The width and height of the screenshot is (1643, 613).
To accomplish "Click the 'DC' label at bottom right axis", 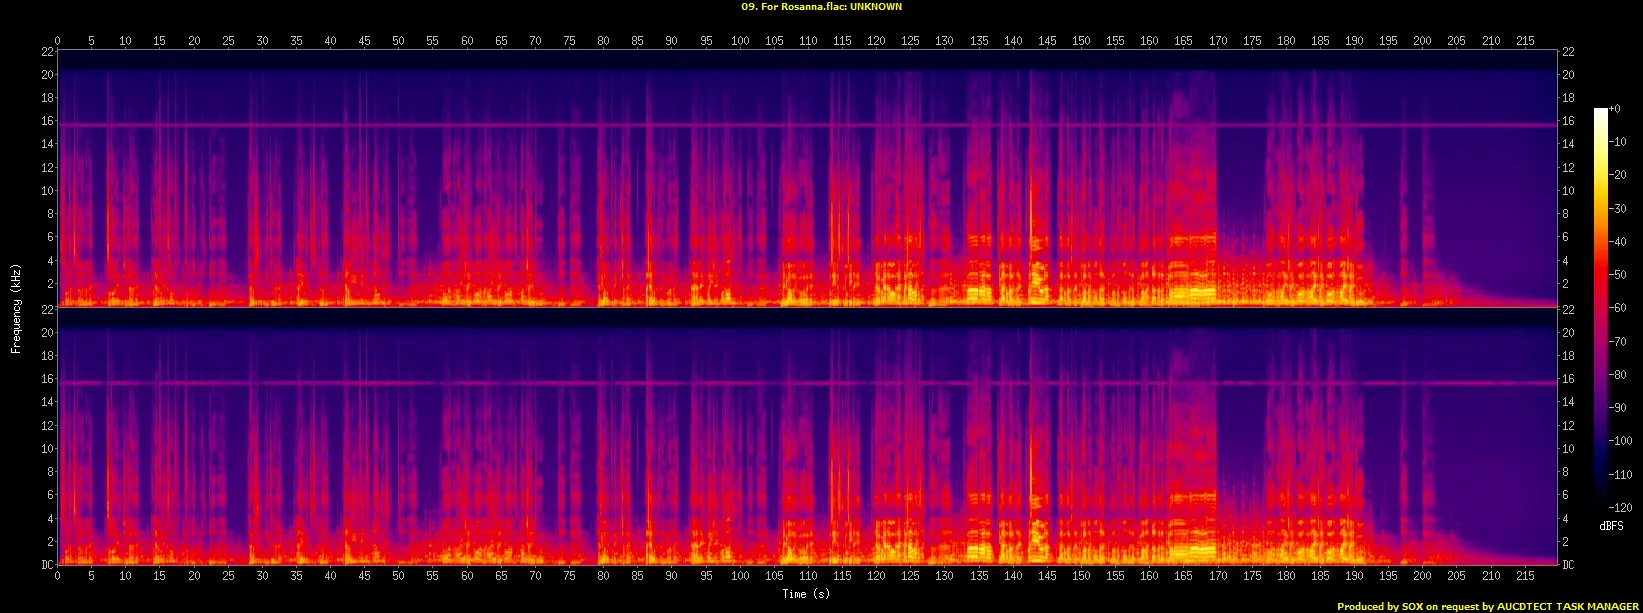I will [1569, 565].
